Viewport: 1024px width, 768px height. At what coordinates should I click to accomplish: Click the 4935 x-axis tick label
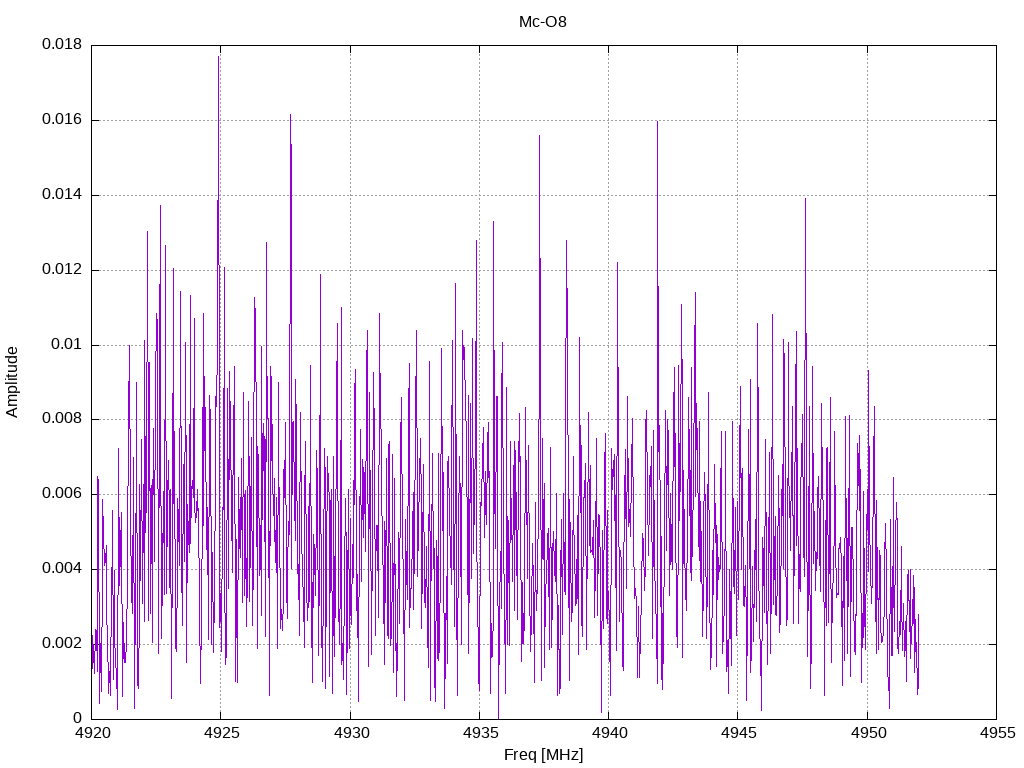[480, 733]
